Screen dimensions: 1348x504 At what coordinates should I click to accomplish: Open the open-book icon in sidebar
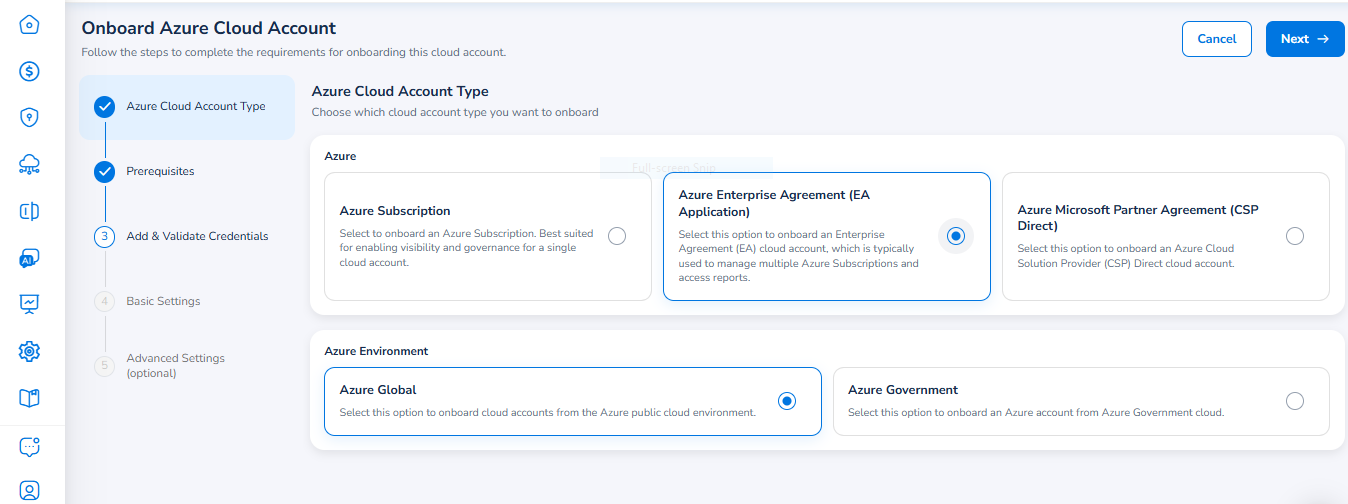(30, 398)
